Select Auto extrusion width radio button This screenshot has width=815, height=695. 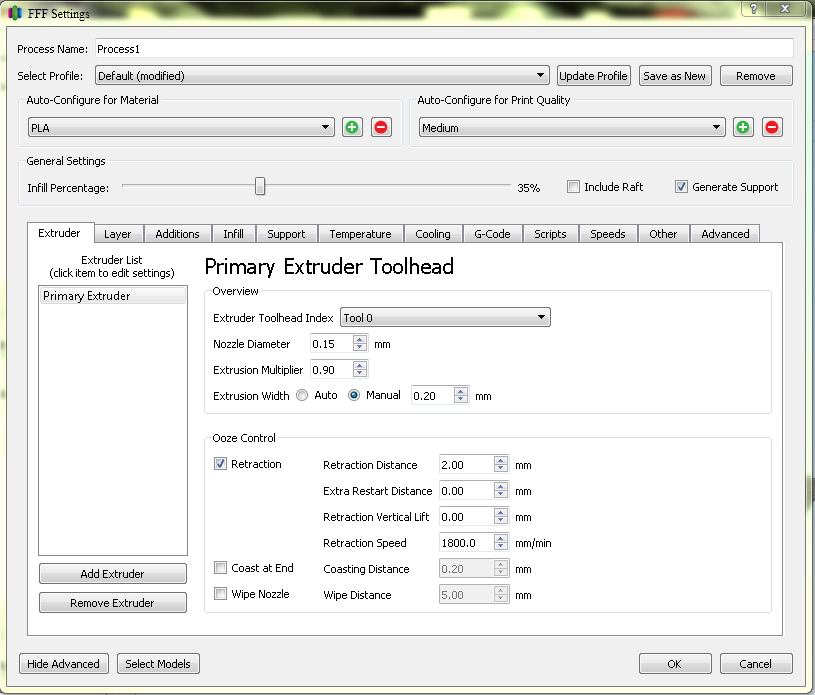[x=302, y=396]
